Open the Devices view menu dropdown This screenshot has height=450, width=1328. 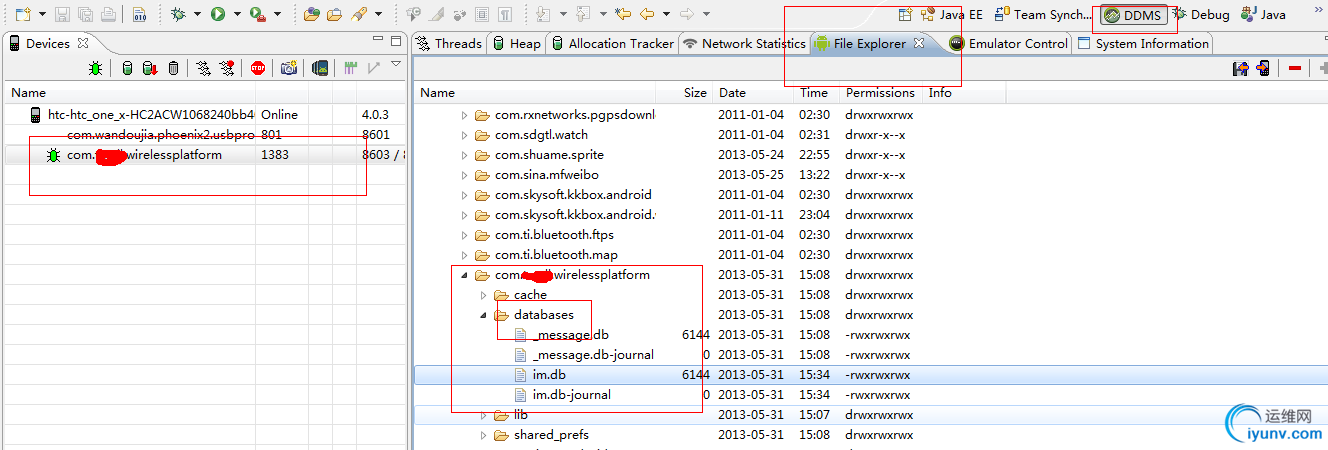tap(395, 66)
